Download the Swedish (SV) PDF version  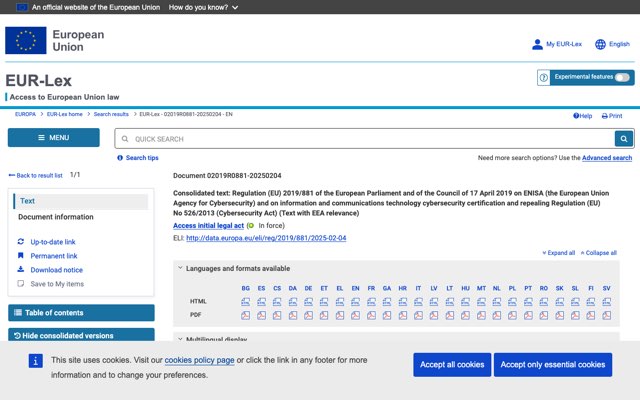tap(607, 316)
